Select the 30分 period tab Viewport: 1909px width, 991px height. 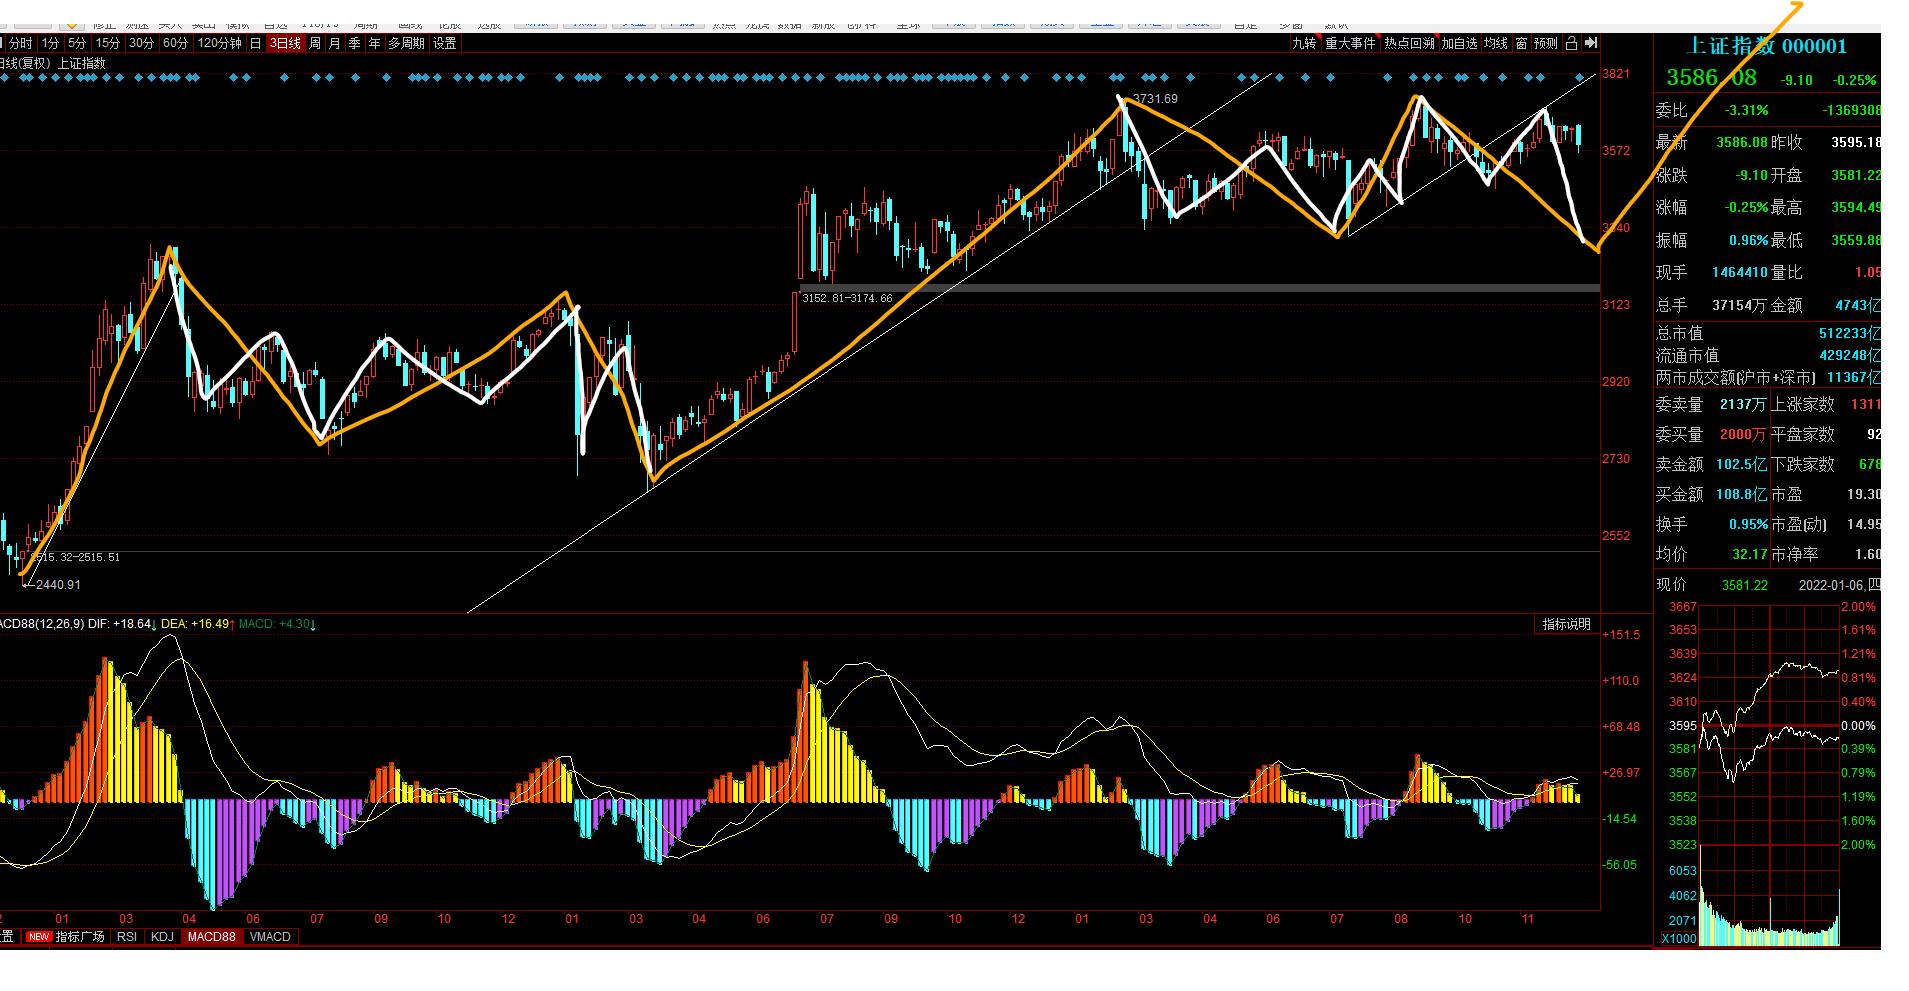pyautogui.click(x=142, y=43)
